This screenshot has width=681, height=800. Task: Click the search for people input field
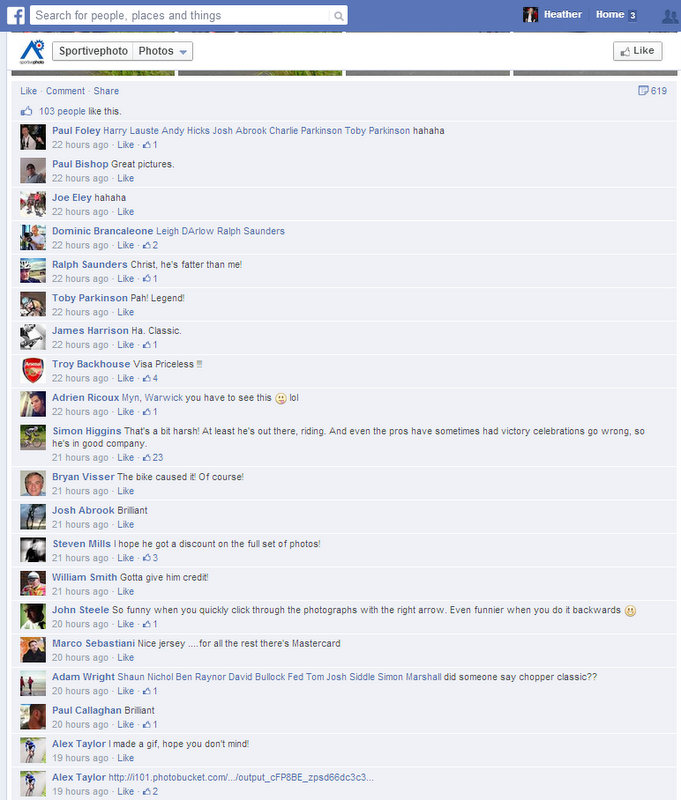pos(181,16)
